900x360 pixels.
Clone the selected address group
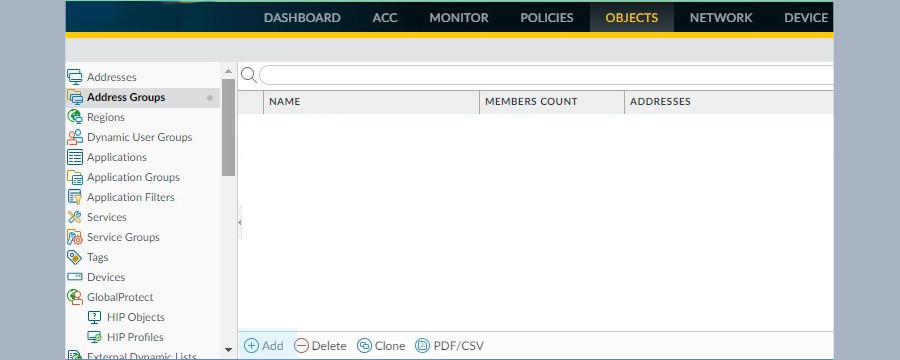(x=381, y=346)
